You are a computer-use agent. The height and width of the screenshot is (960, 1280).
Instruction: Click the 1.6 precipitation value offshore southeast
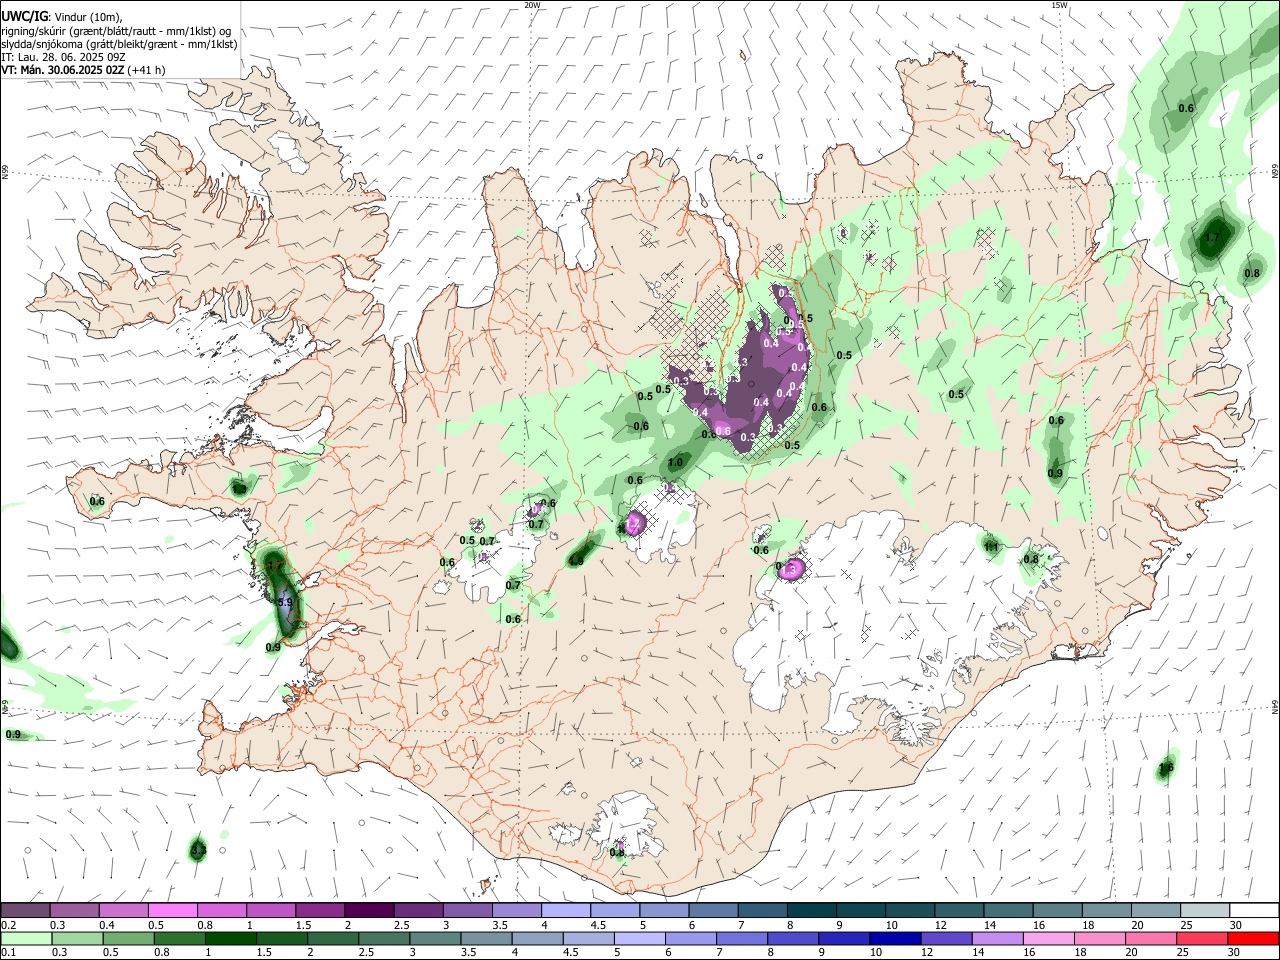tap(1166, 768)
